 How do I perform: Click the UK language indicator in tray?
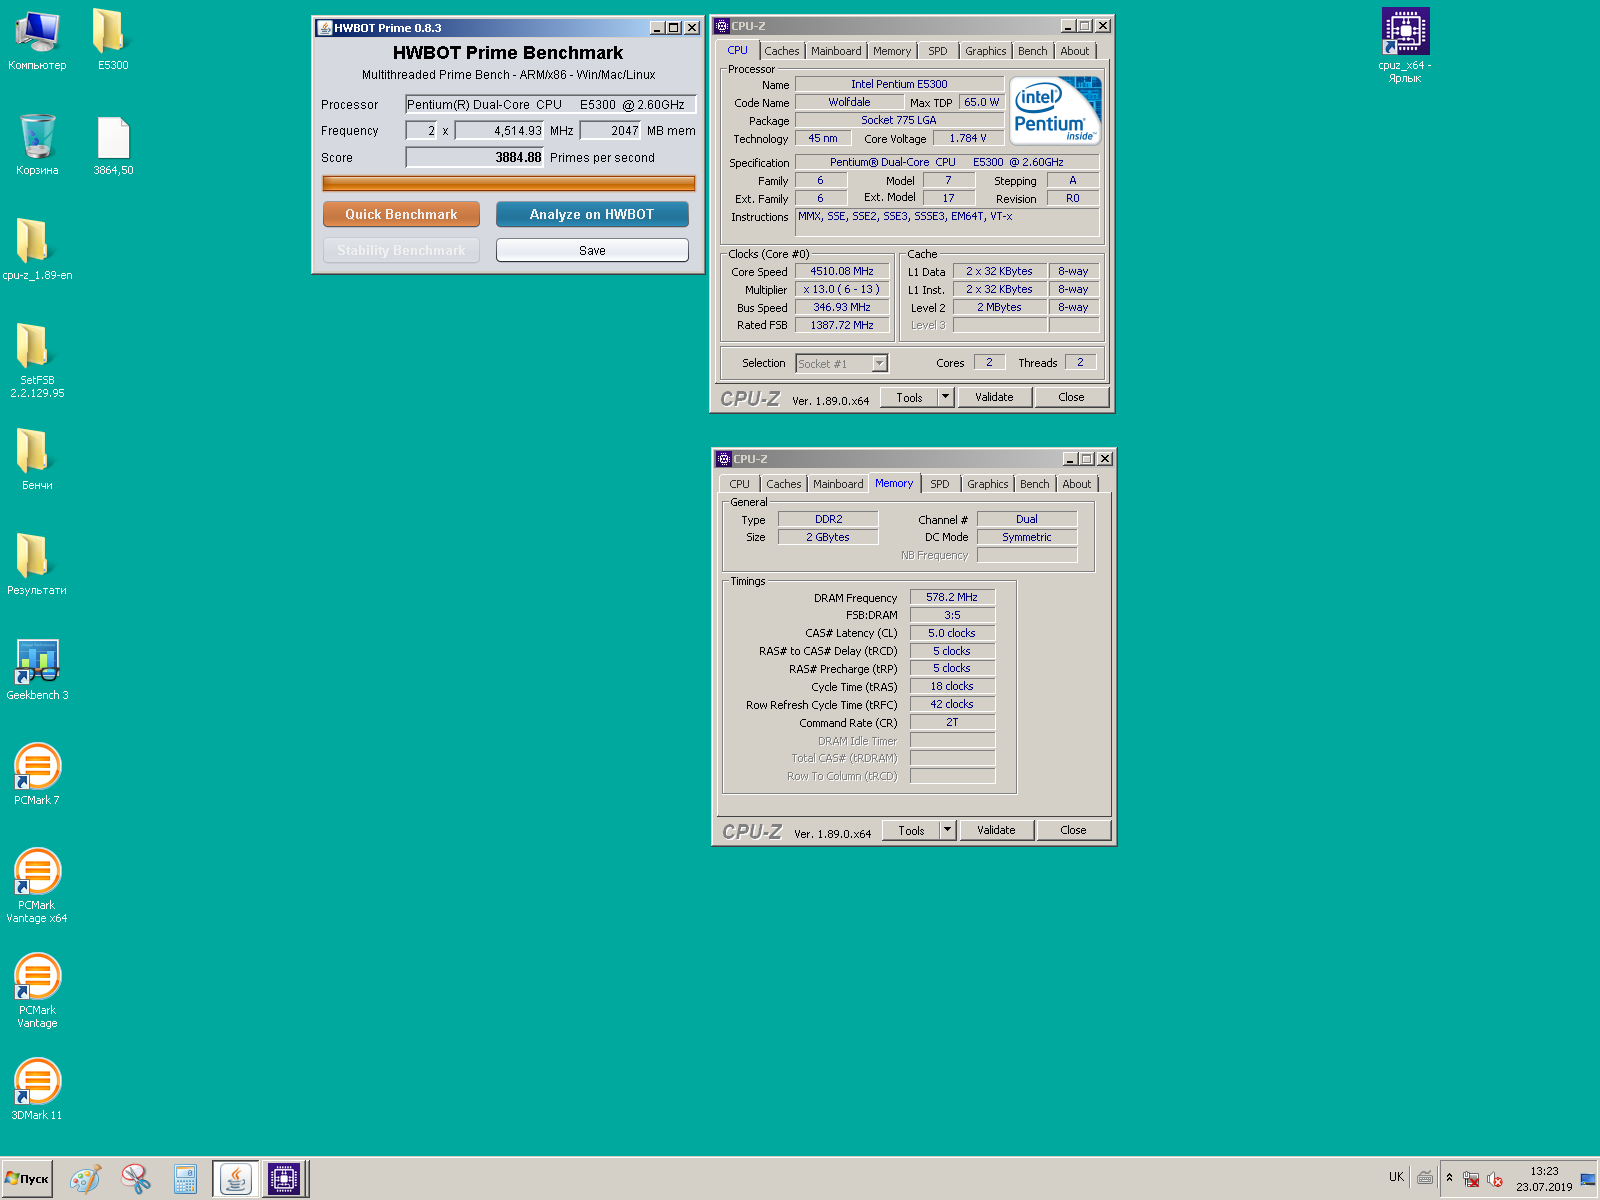point(1396,1177)
